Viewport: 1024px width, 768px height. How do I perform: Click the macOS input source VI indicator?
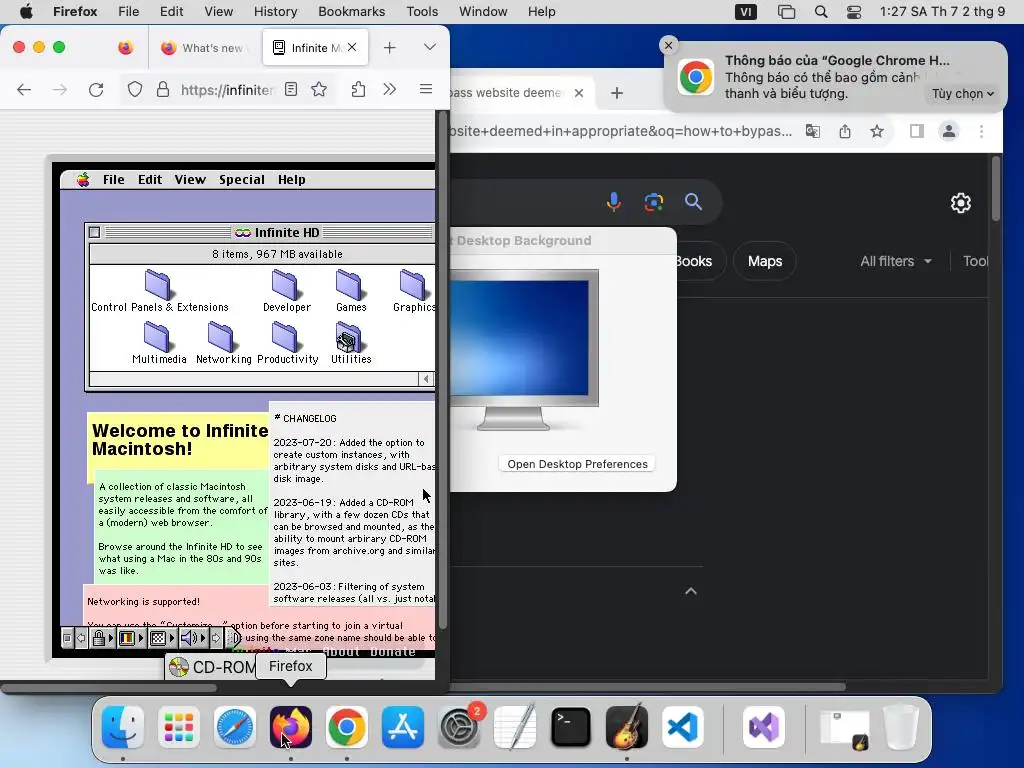tap(746, 12)
